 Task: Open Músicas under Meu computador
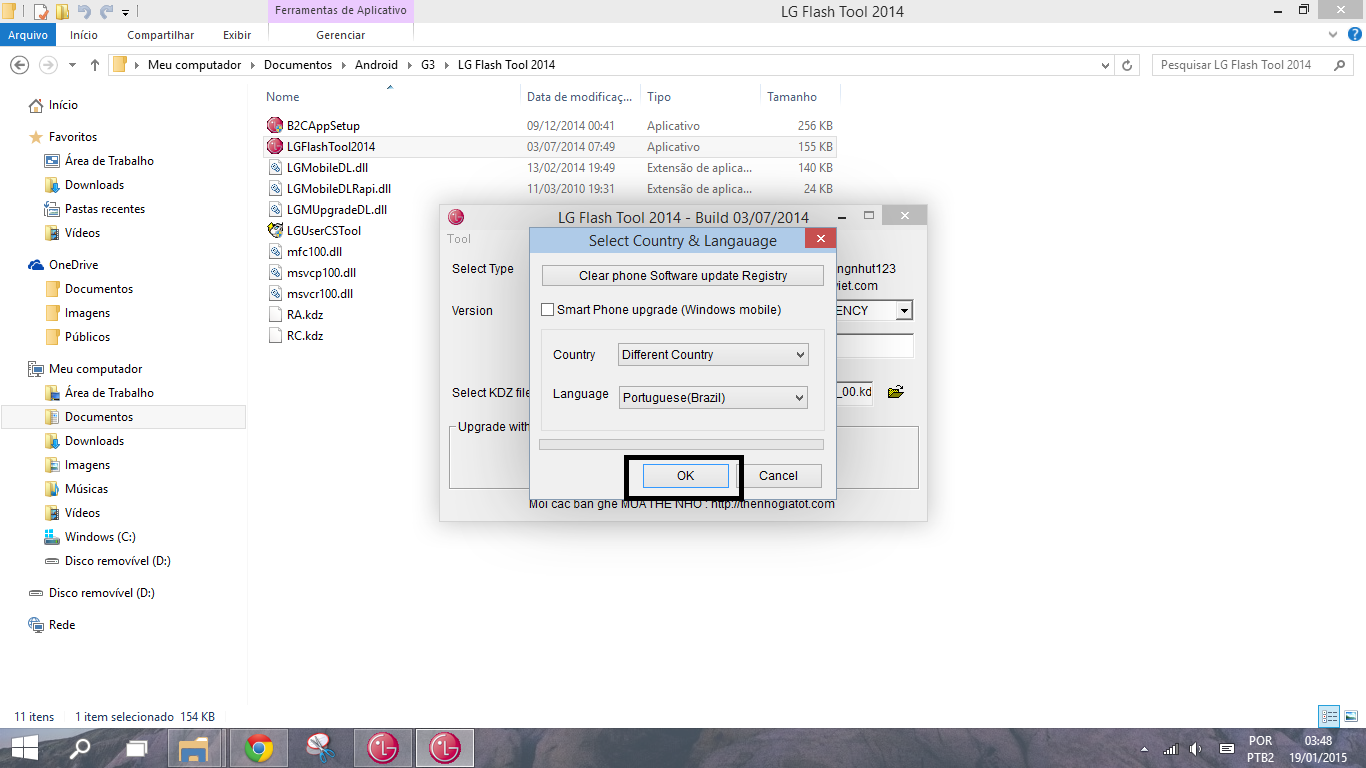tap(86, 489)
